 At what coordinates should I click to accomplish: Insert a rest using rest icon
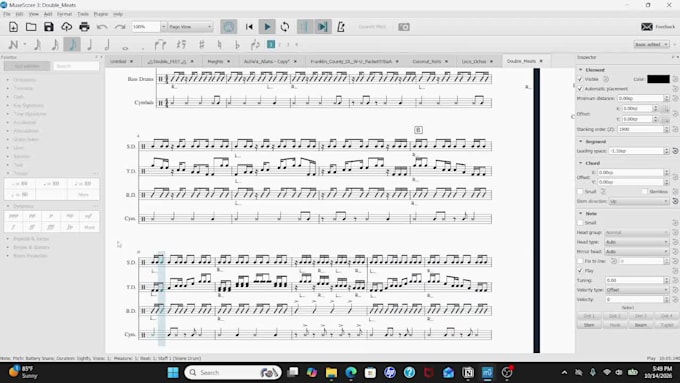(x=181, y=44)
